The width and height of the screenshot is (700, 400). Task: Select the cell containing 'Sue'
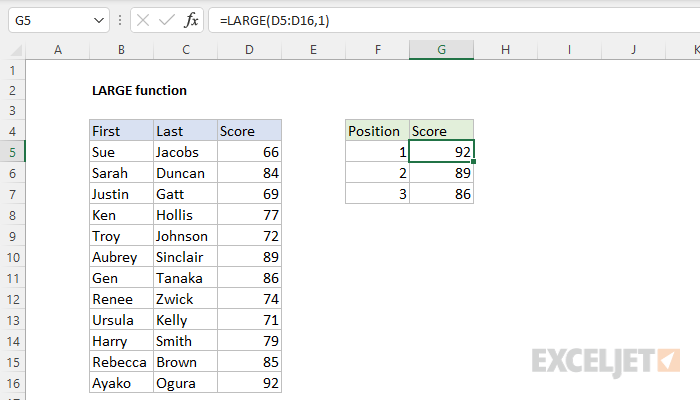point(121,152)
